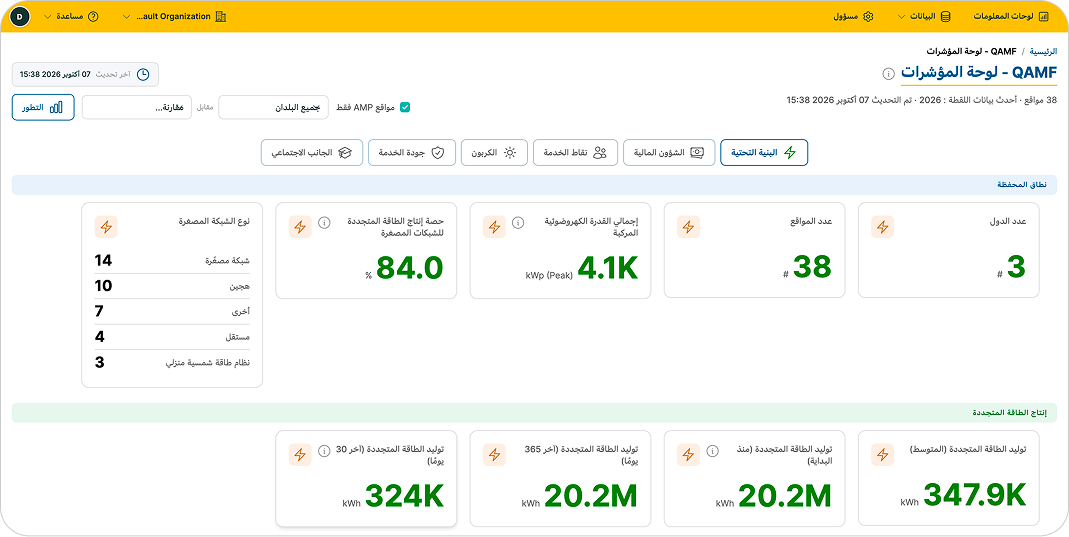Click the database icon beside البيانات
The width and height of the screenshot is (1069, 537).
(946, 16)
